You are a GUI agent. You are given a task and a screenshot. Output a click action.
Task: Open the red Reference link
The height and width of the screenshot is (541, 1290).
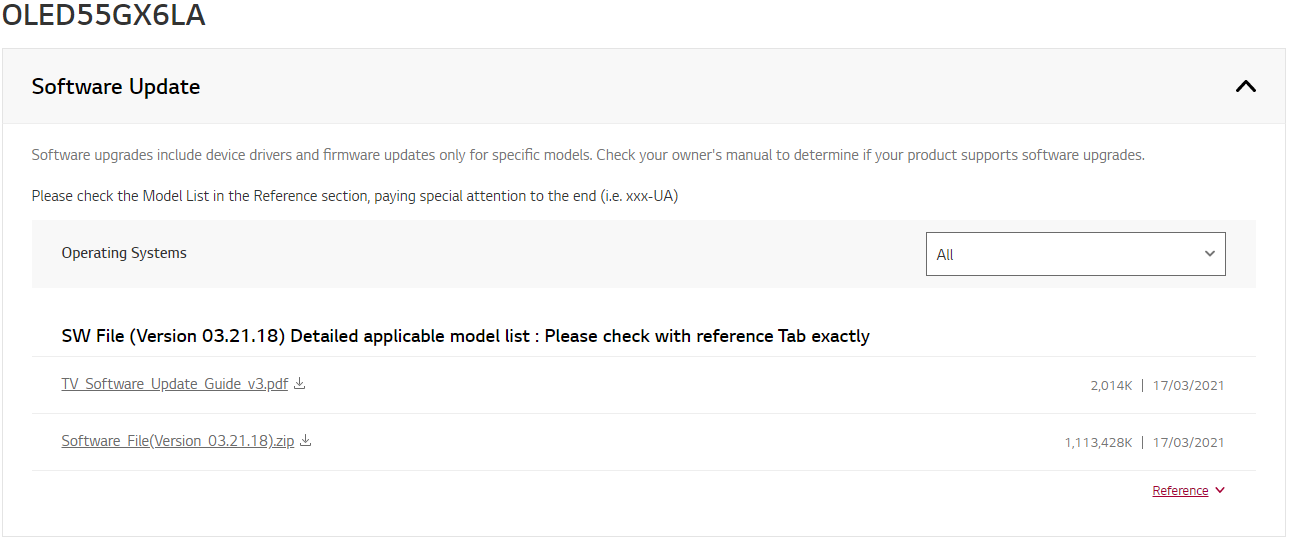click(x=1180, y=491)
